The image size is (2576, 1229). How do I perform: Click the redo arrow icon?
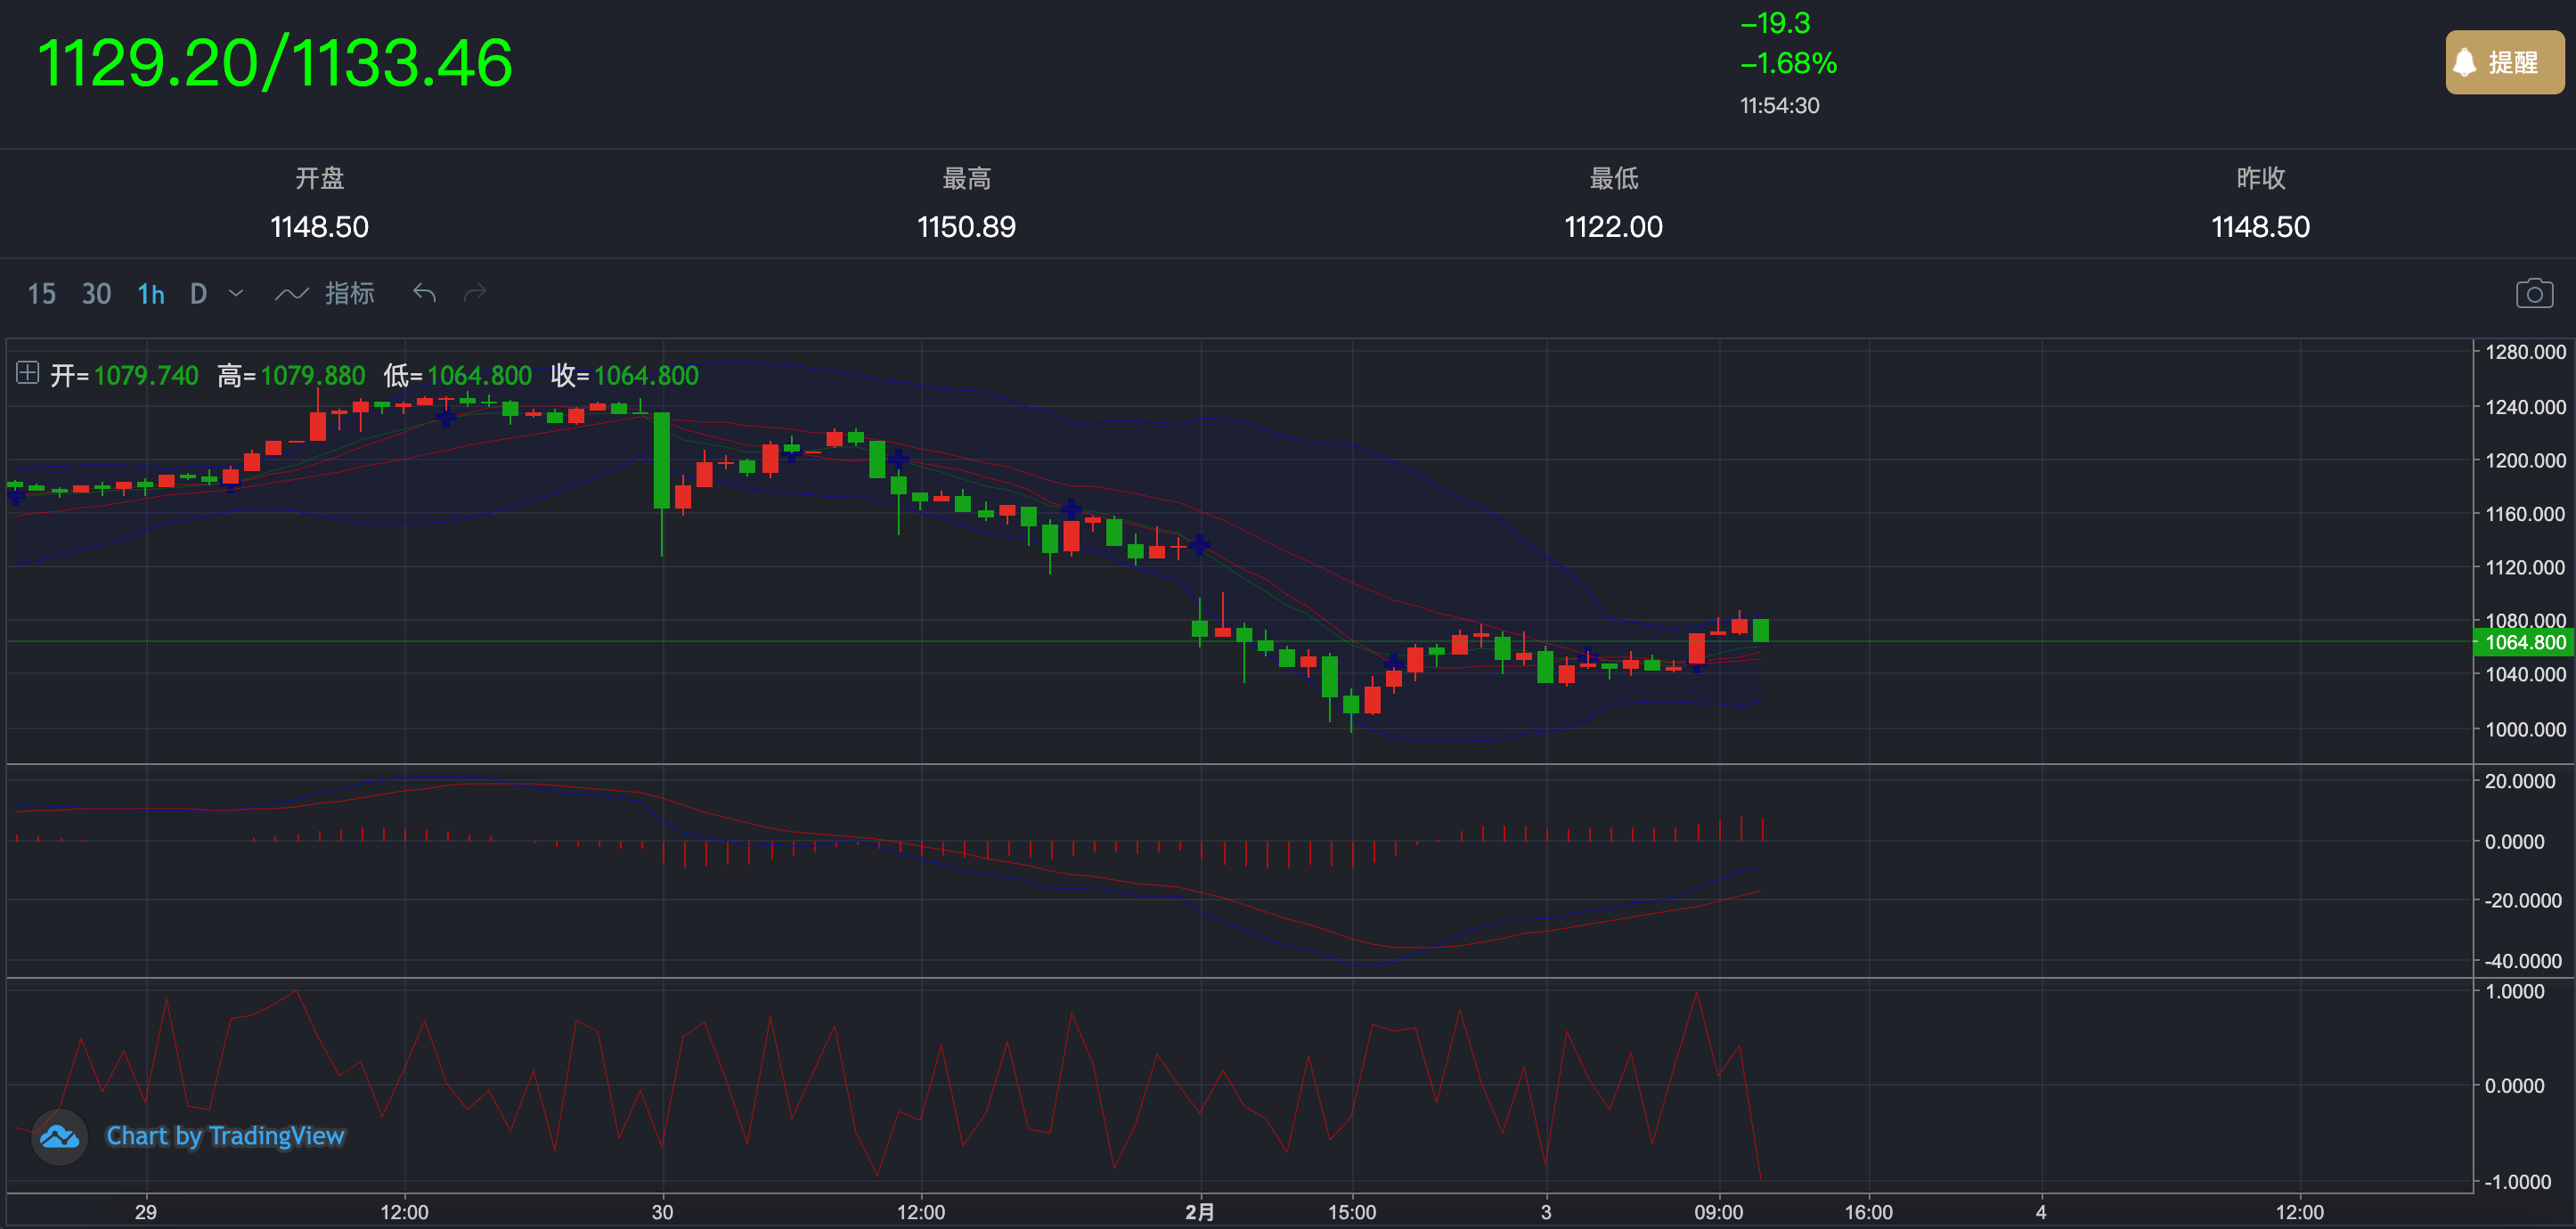[x=475, y=293]
